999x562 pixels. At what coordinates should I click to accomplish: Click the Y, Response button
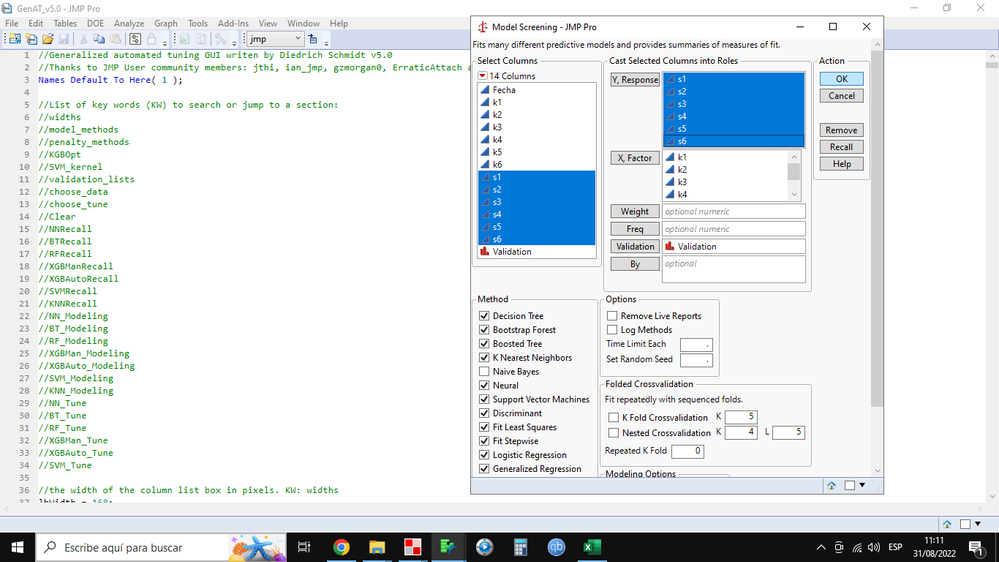[635, 80]
